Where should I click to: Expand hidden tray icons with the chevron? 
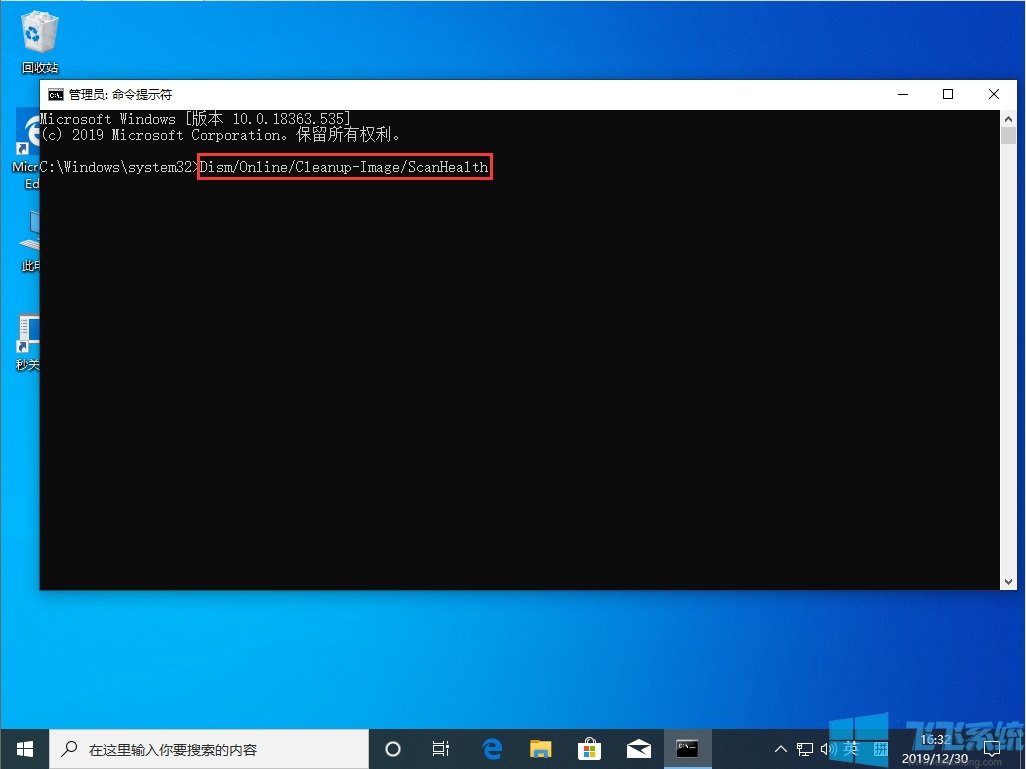point(780,748)
